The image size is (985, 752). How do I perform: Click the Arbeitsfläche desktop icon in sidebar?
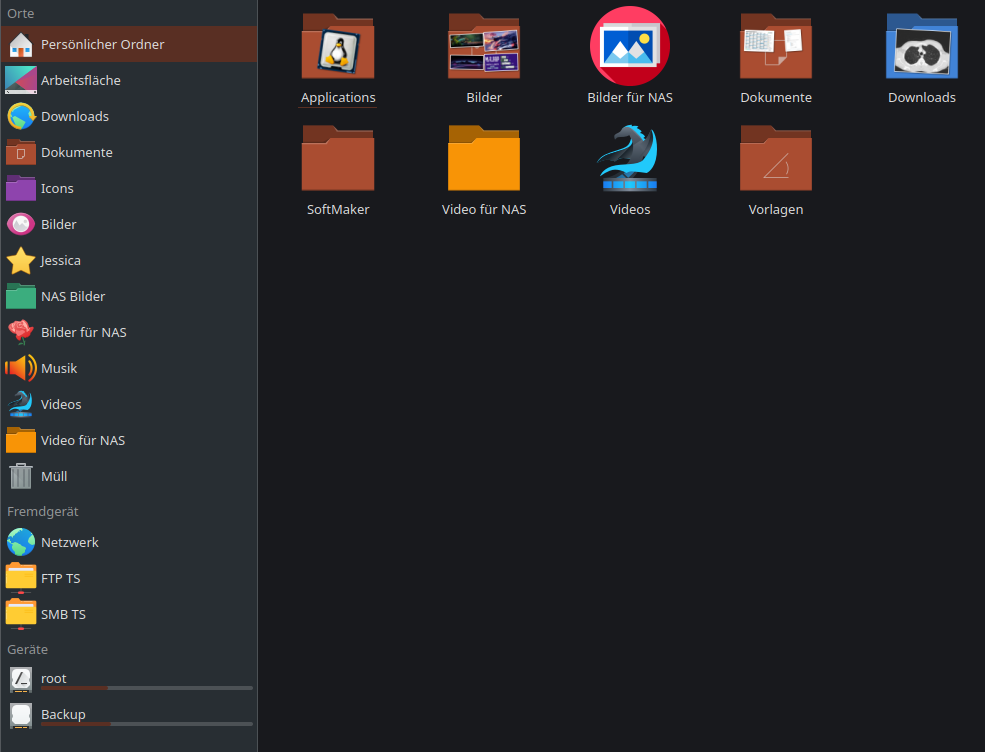tap(21, 80)
